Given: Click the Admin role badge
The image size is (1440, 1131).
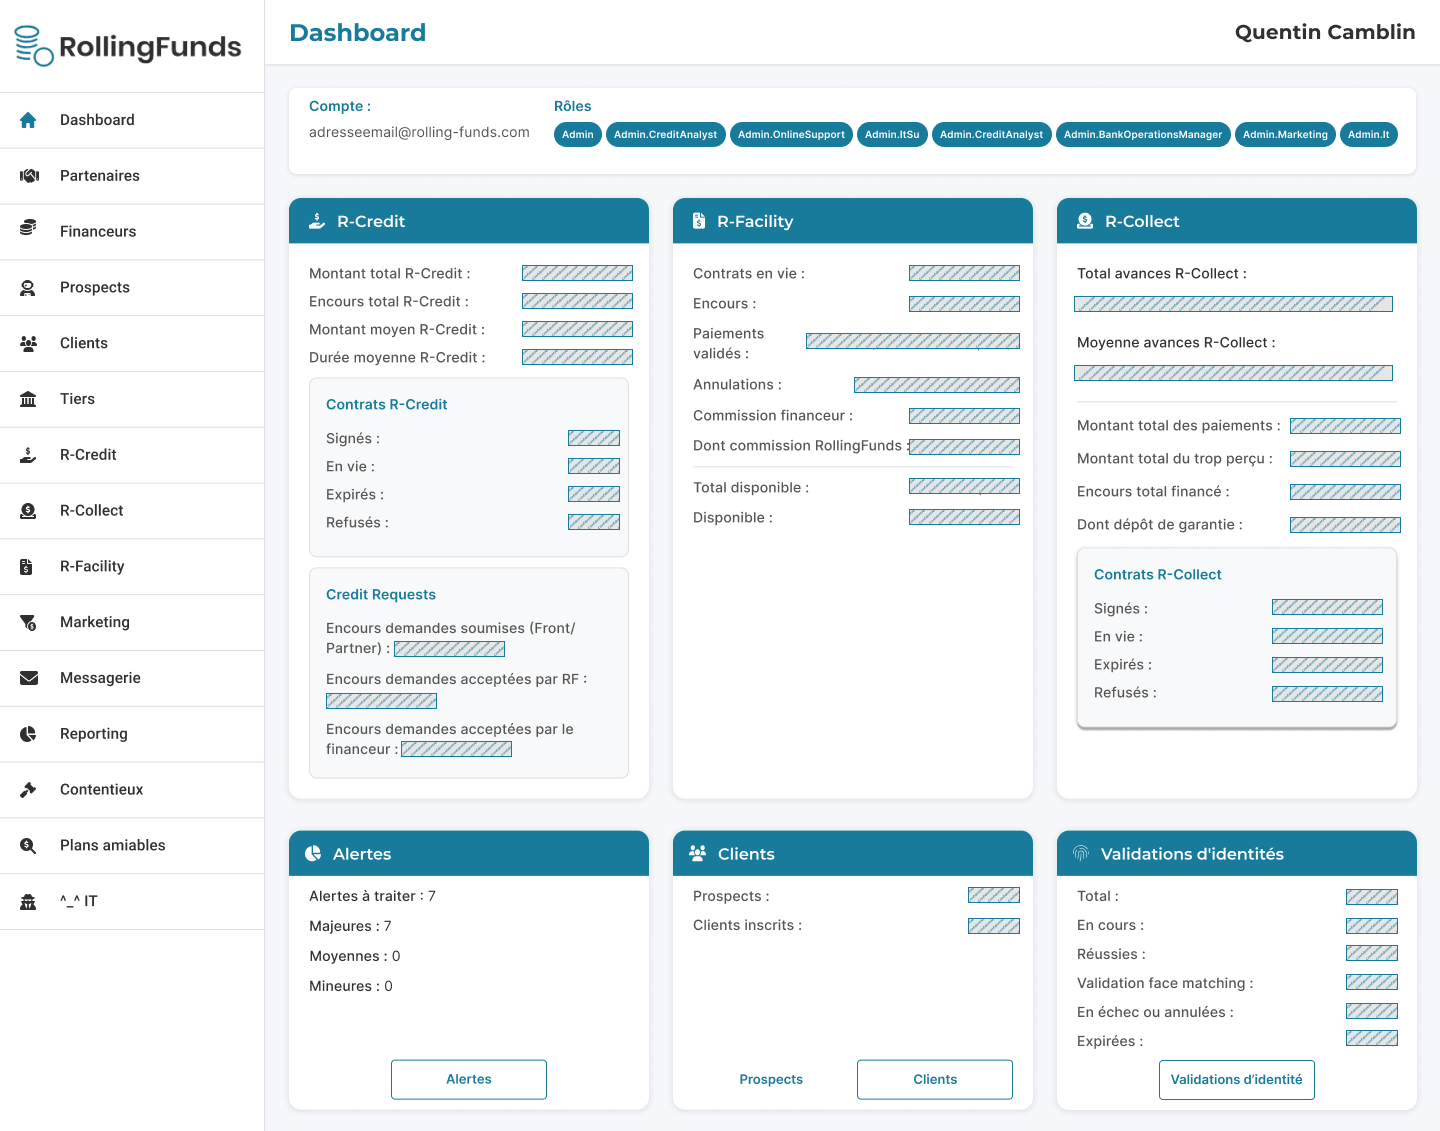Looking at the screenshot, I should [578, 134].
